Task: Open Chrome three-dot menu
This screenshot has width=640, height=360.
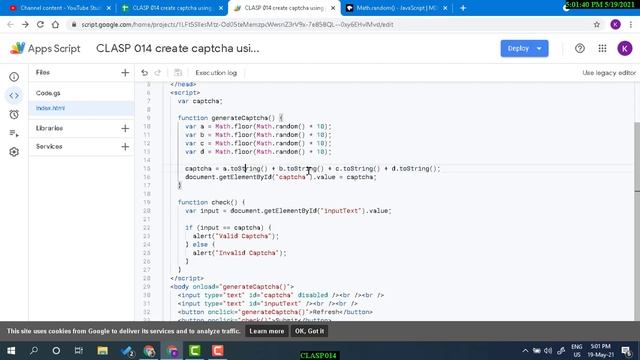Action: pyautogui.click(x=631, y=24)
